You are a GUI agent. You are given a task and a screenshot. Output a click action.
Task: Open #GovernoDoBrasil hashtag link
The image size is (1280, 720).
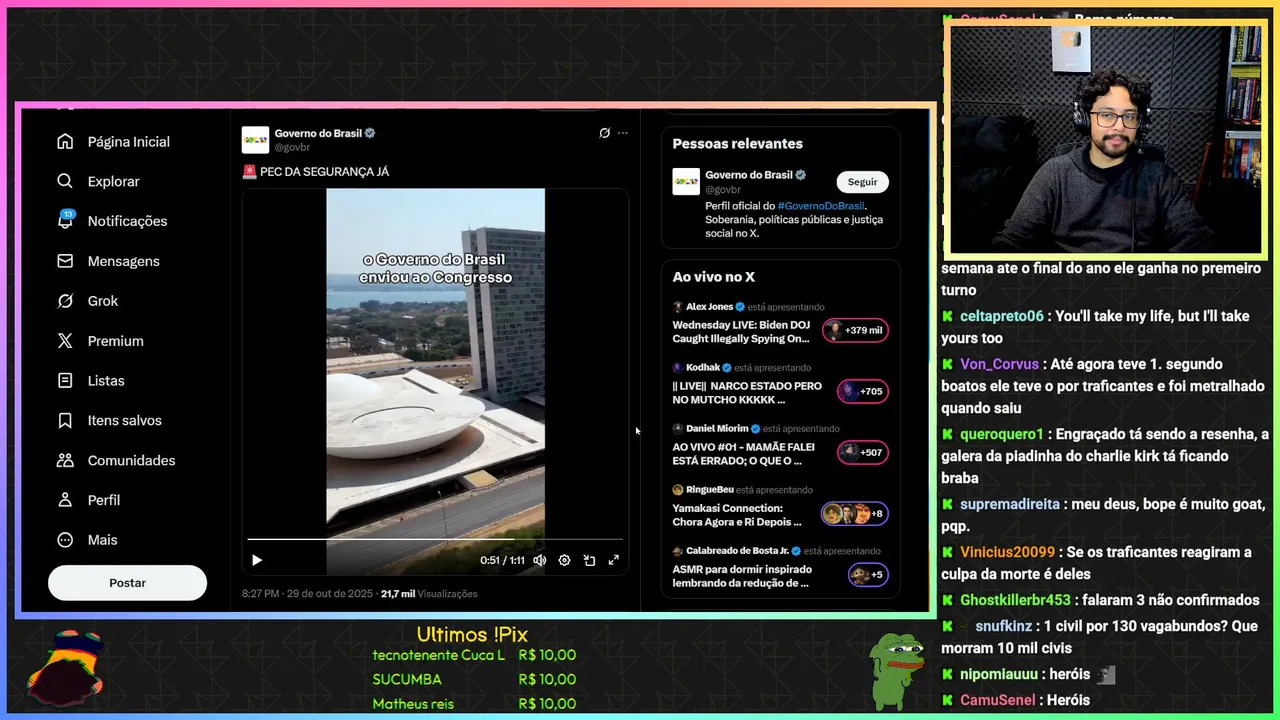click(x=820, y=206)
